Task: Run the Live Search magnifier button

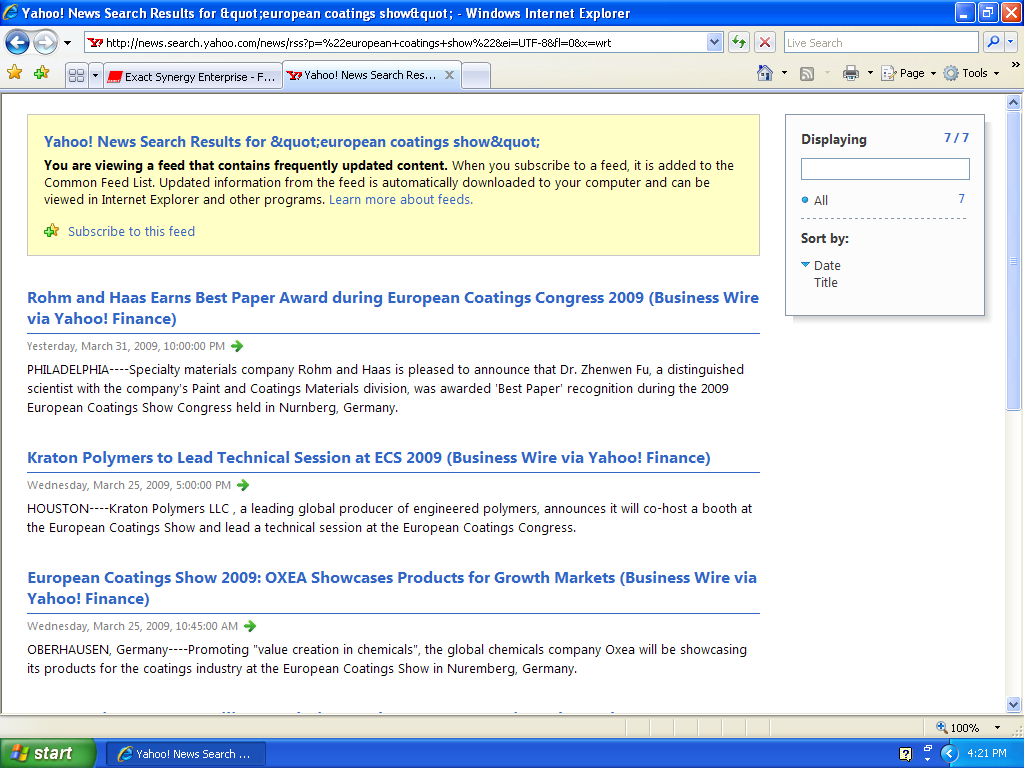Action: tap(993, 43)
